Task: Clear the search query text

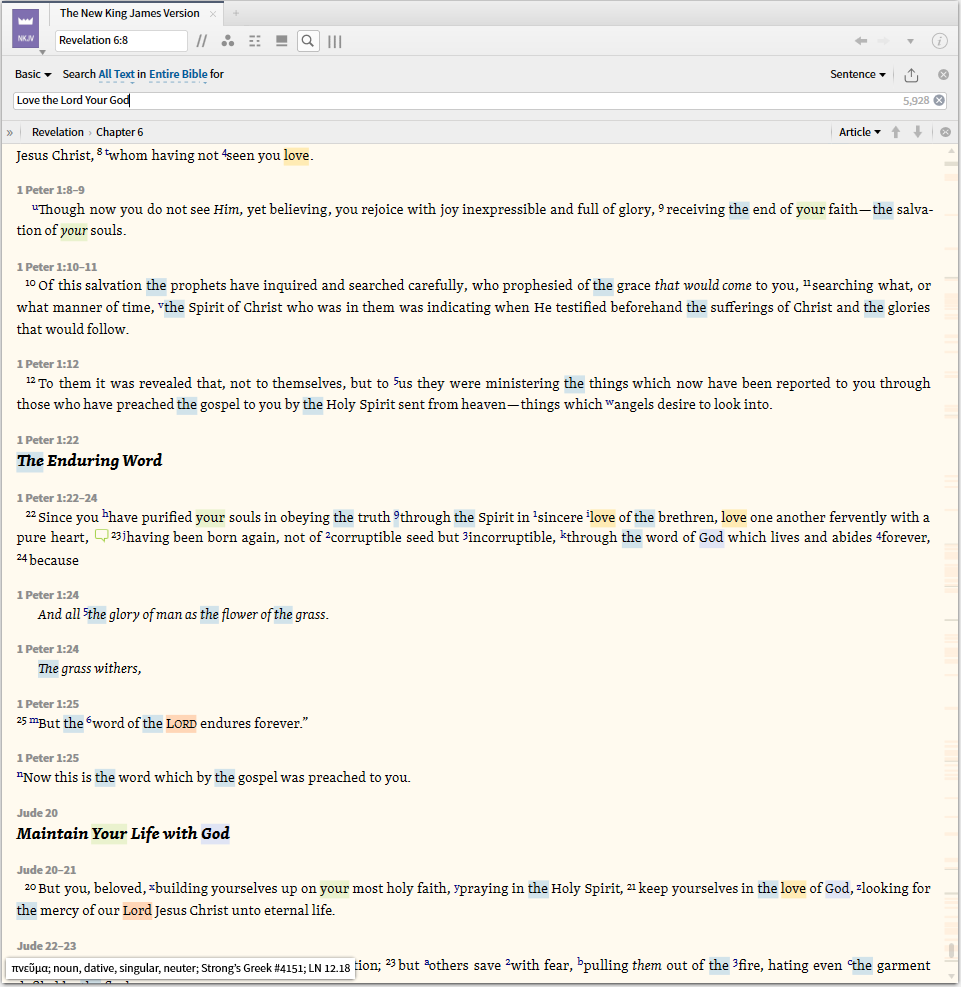Action: [x=939, y=100]
